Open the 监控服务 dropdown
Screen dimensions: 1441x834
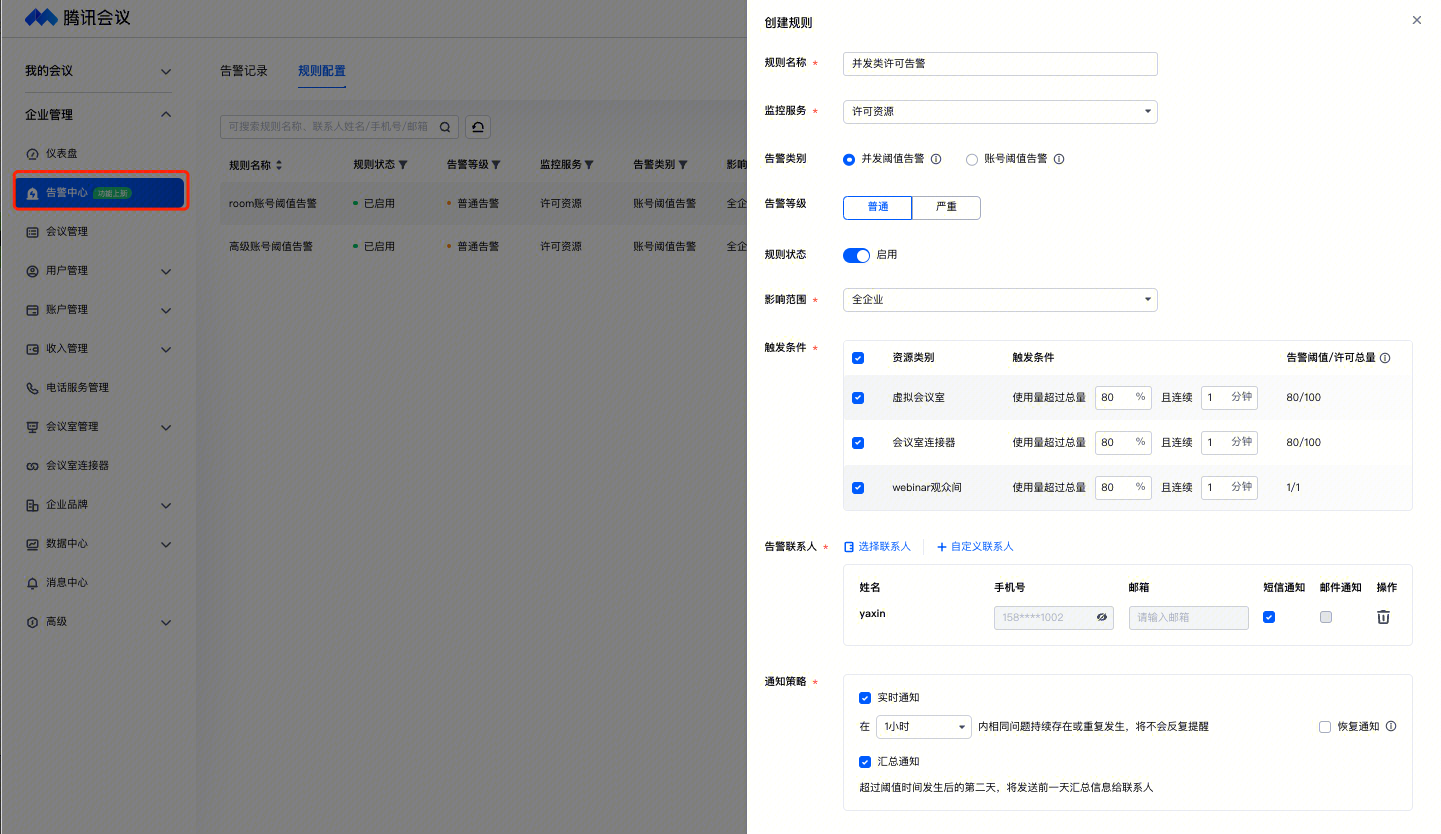[1000, 112]
